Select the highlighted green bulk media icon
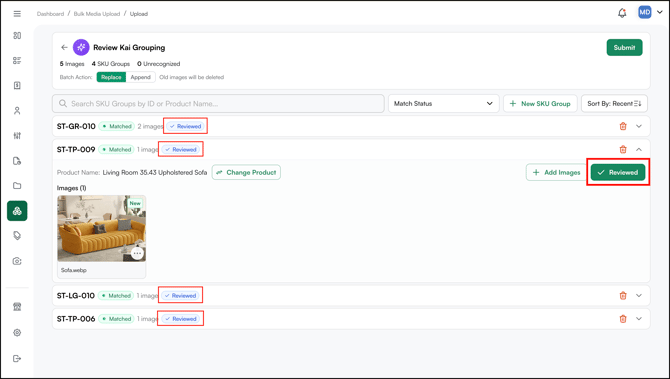 point(17,211)
